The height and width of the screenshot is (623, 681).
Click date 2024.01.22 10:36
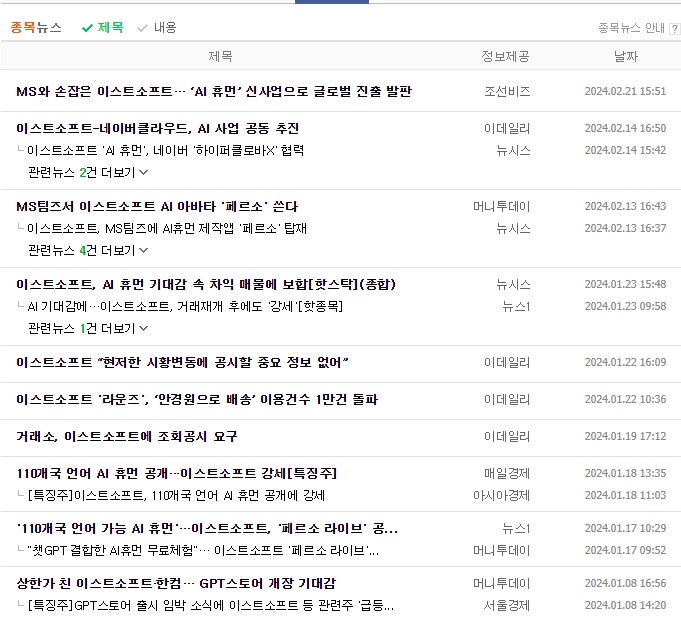click(x=625, y=399)
